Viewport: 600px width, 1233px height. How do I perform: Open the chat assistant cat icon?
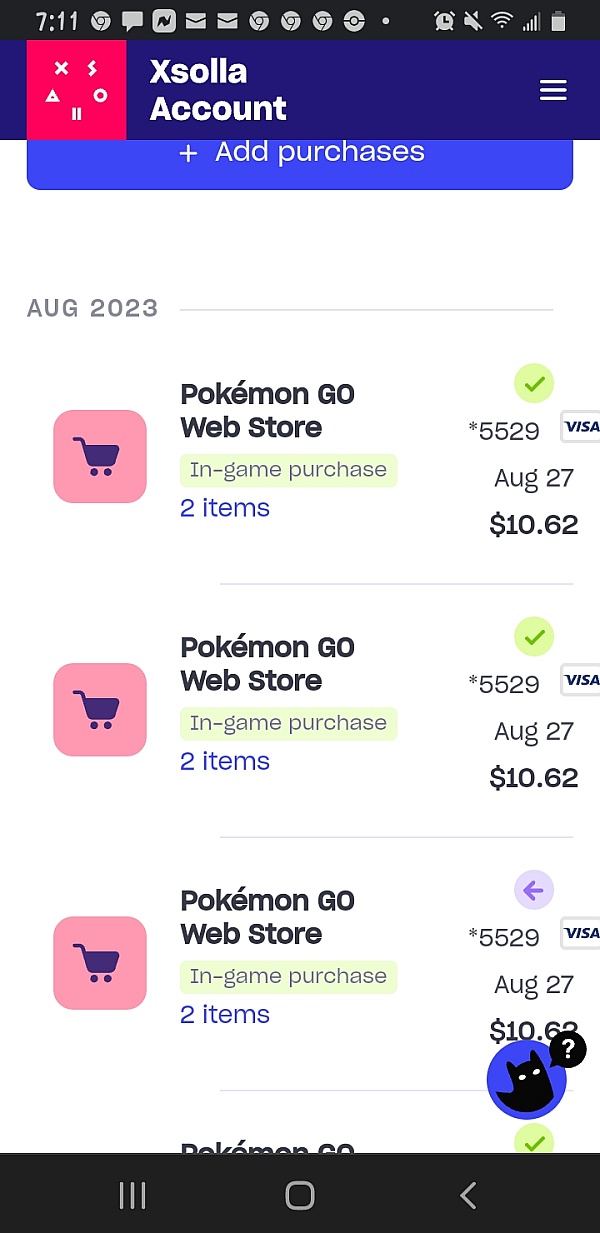point(527,1079)
